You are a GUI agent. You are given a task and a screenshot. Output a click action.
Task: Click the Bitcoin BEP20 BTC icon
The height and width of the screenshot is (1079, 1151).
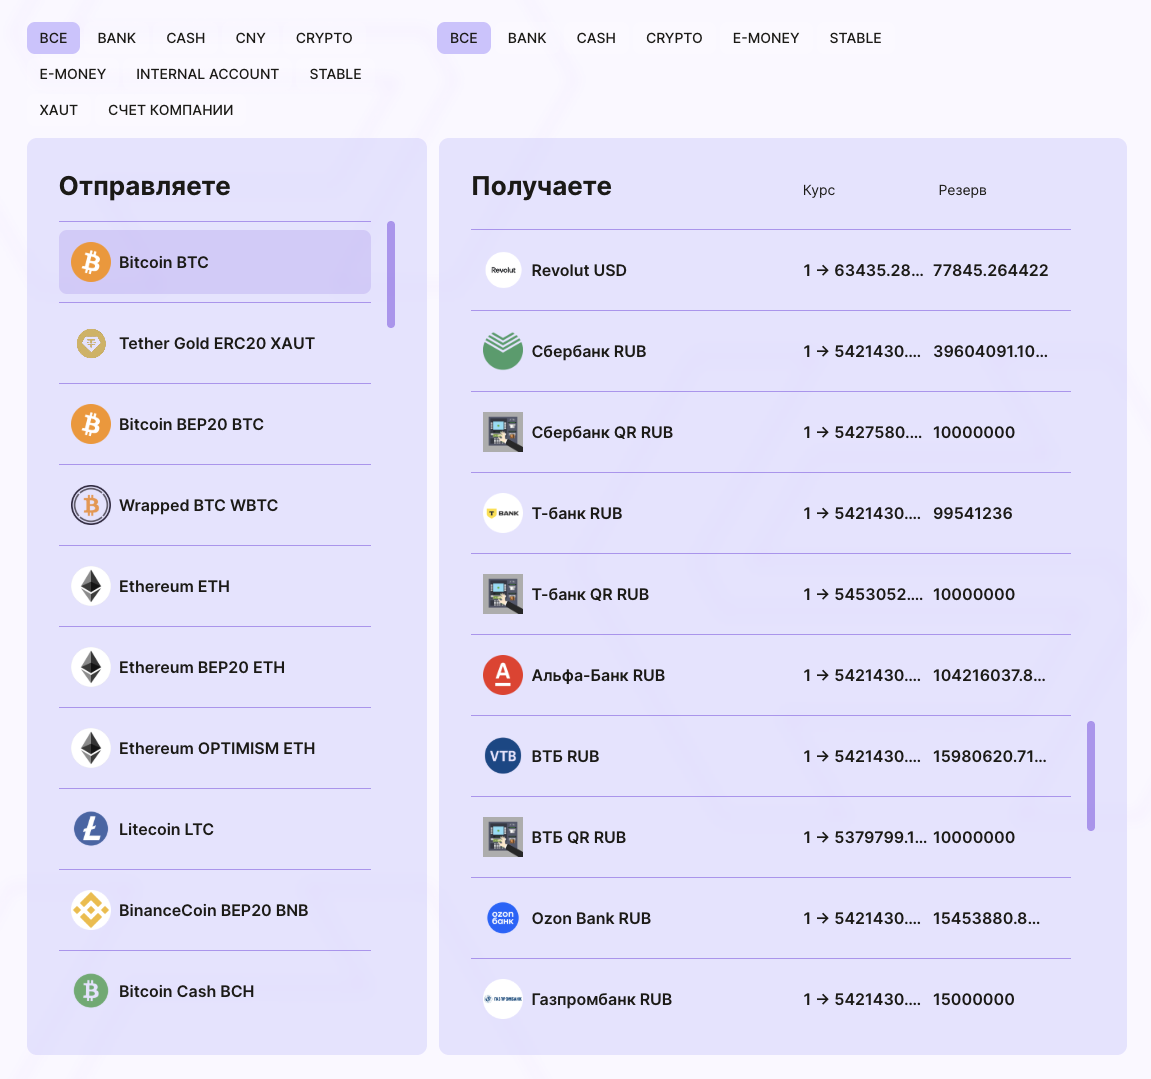91,424
